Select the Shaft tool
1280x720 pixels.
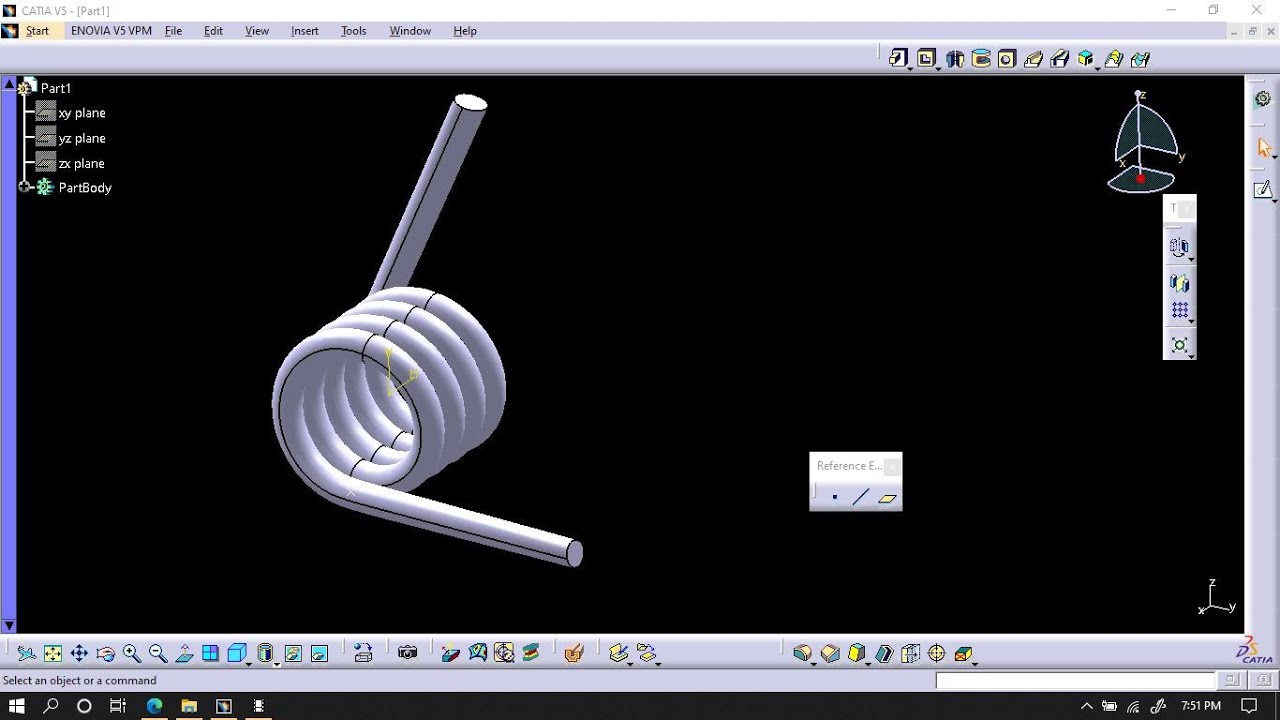(955, 59)
